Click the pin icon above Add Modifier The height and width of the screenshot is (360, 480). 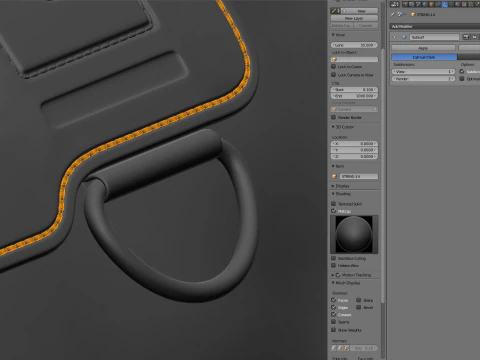(x=393, y=14)
